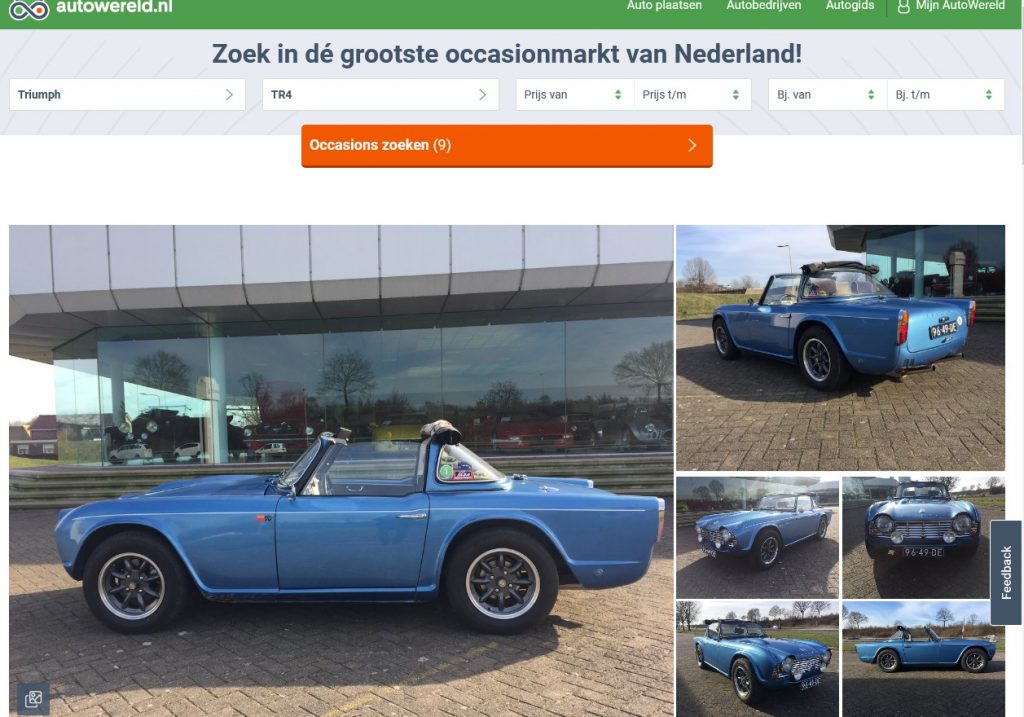Open the Feedback side tab

tap(1006, 573)
